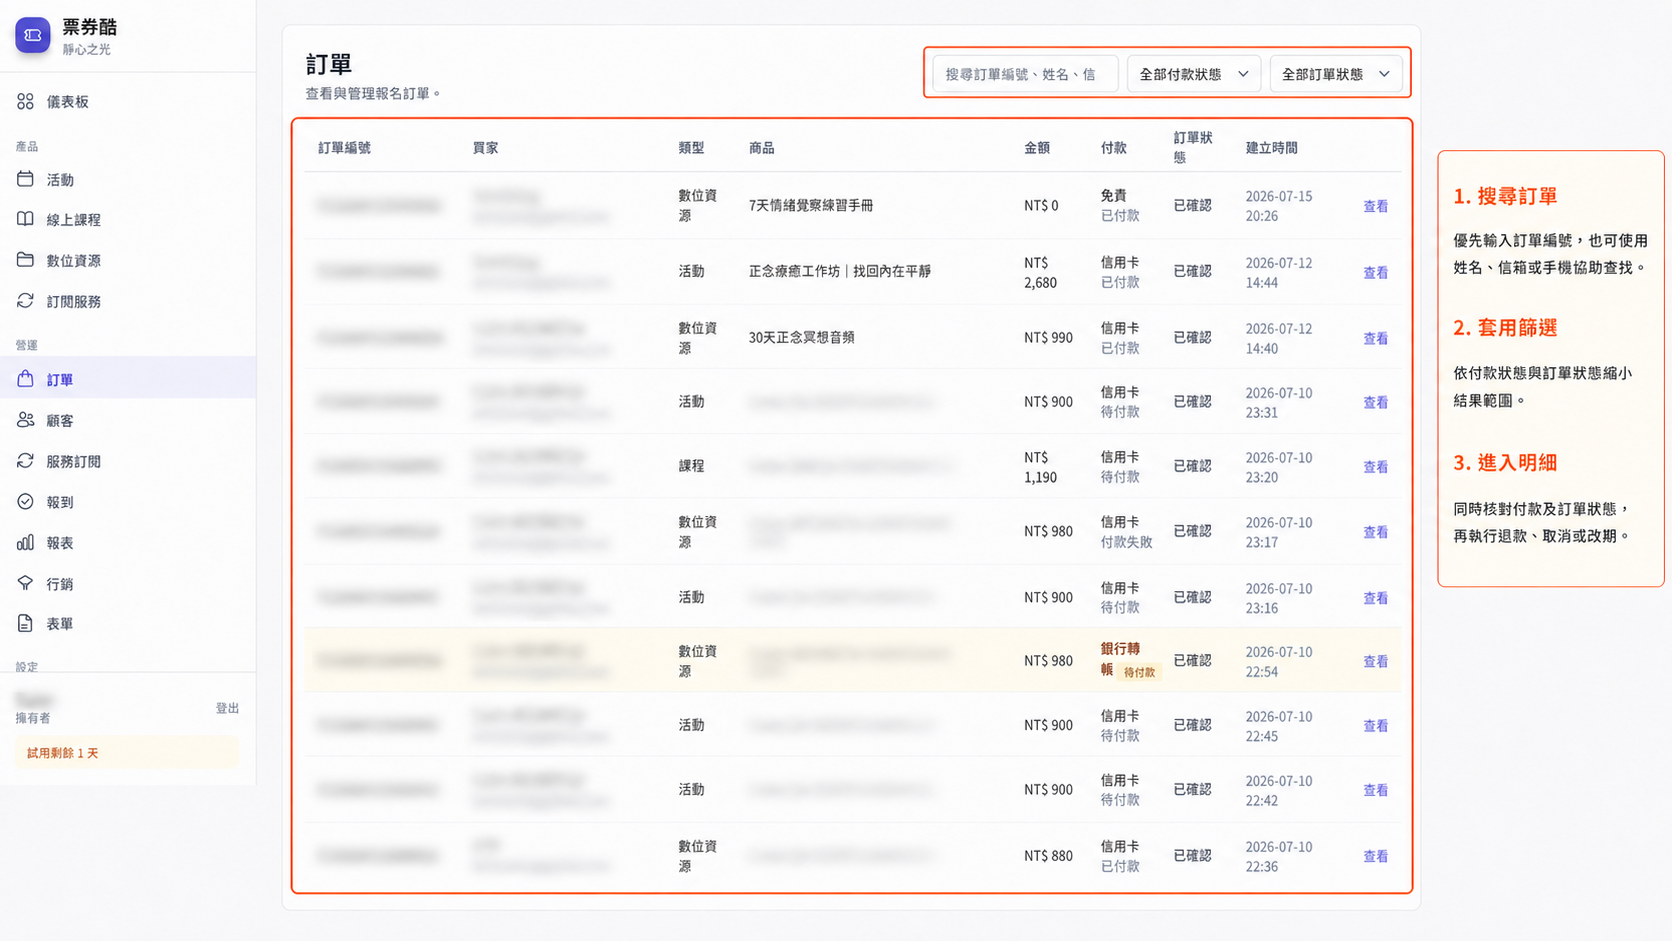The height and width of the screenshot is (941, 1672).
Task: Click the 表單 document icon
Action: click(x=26, y=623)
